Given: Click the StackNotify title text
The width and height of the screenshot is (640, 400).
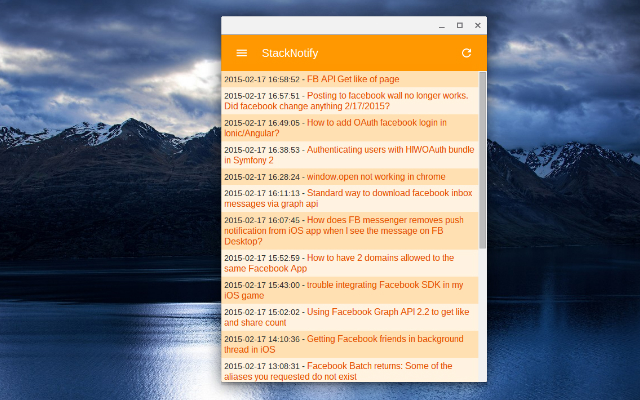Looking at the screenshot, I should point(290,53).
